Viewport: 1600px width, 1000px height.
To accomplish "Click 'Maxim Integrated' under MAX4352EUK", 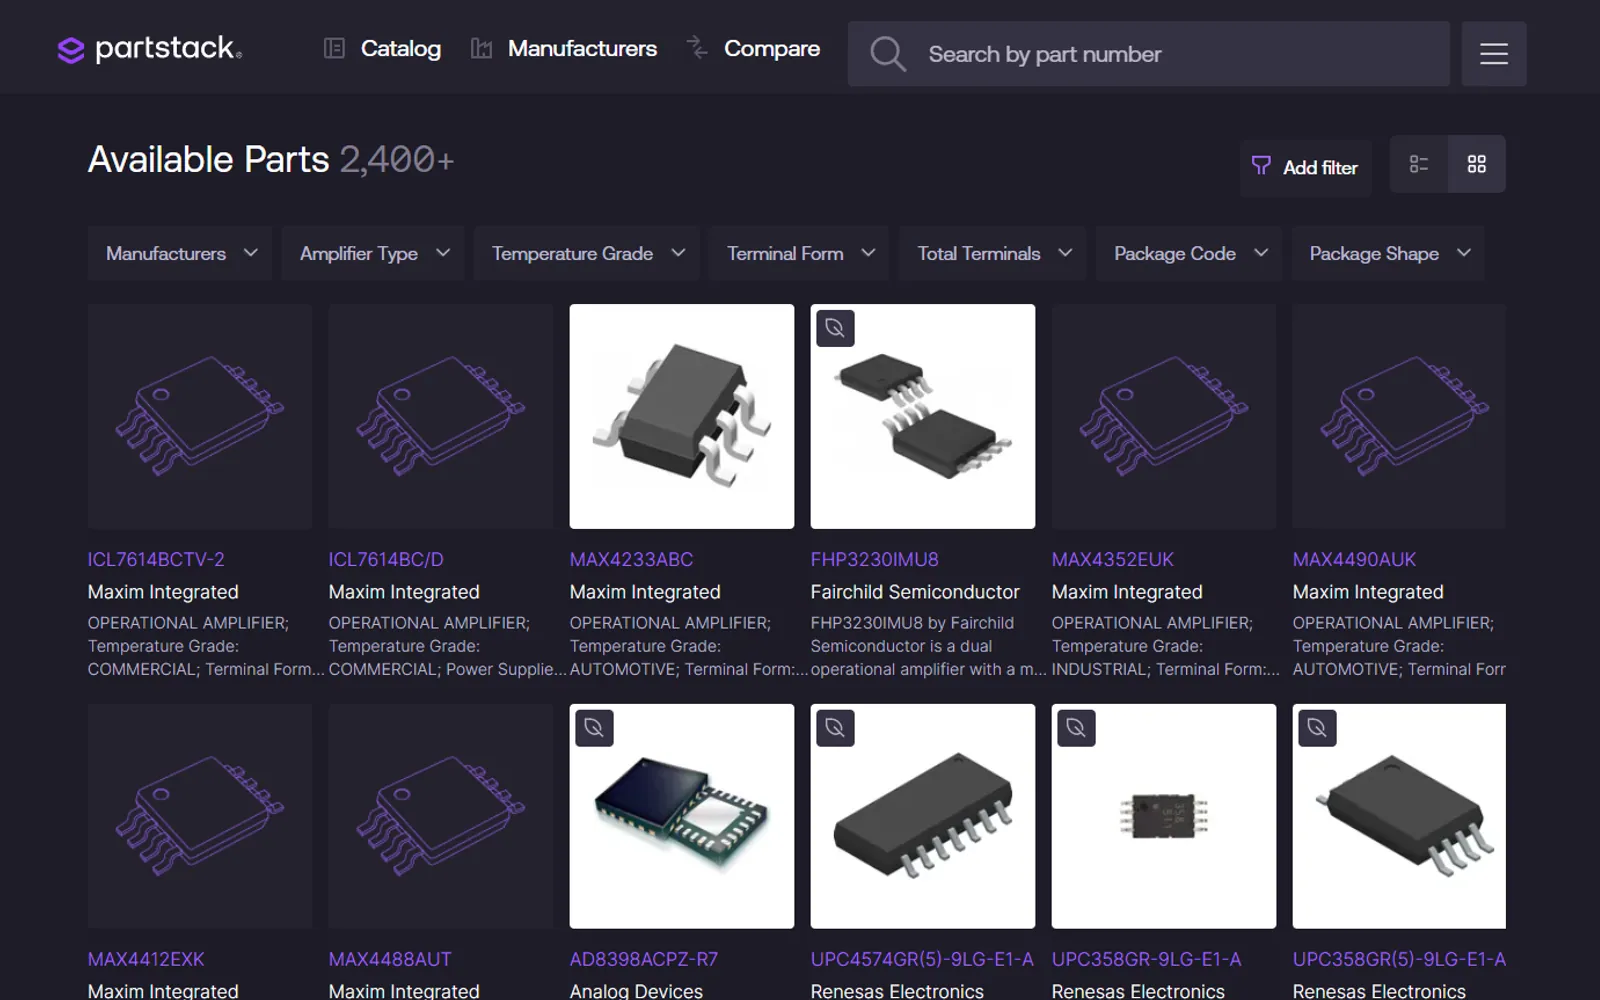I will 1127,592.
